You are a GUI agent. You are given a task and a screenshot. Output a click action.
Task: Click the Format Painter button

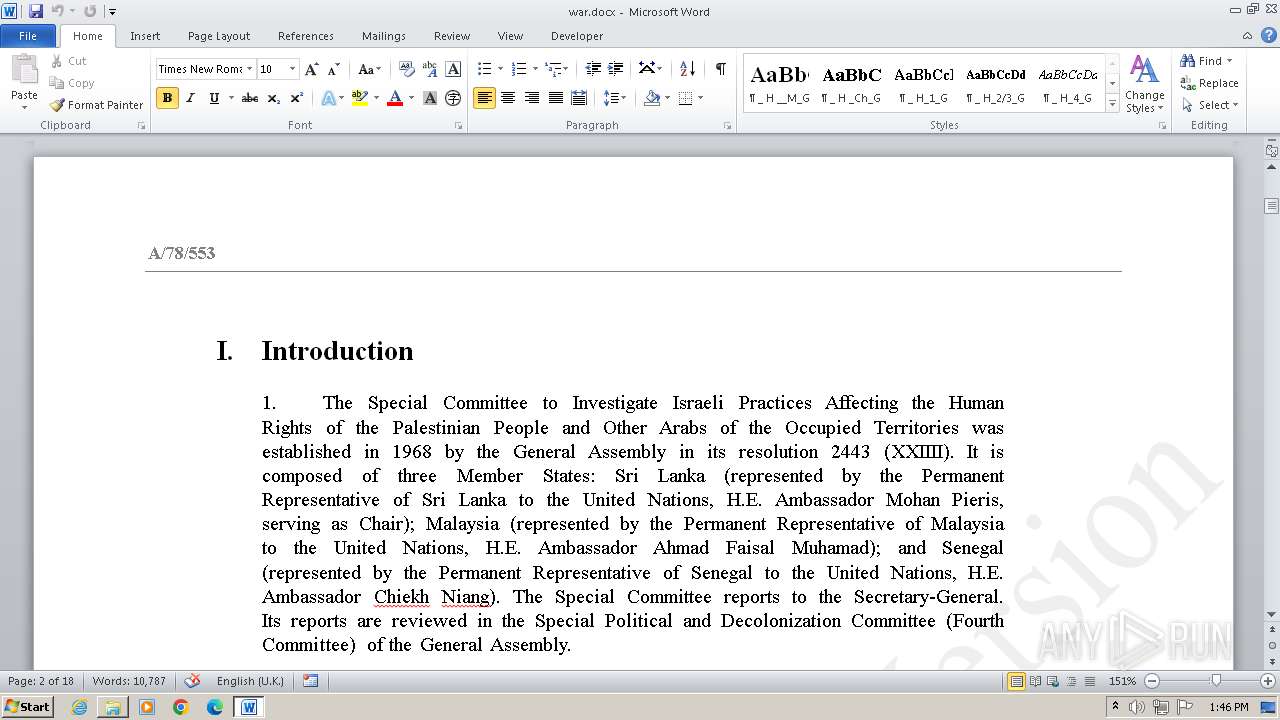tap(96, 105)
